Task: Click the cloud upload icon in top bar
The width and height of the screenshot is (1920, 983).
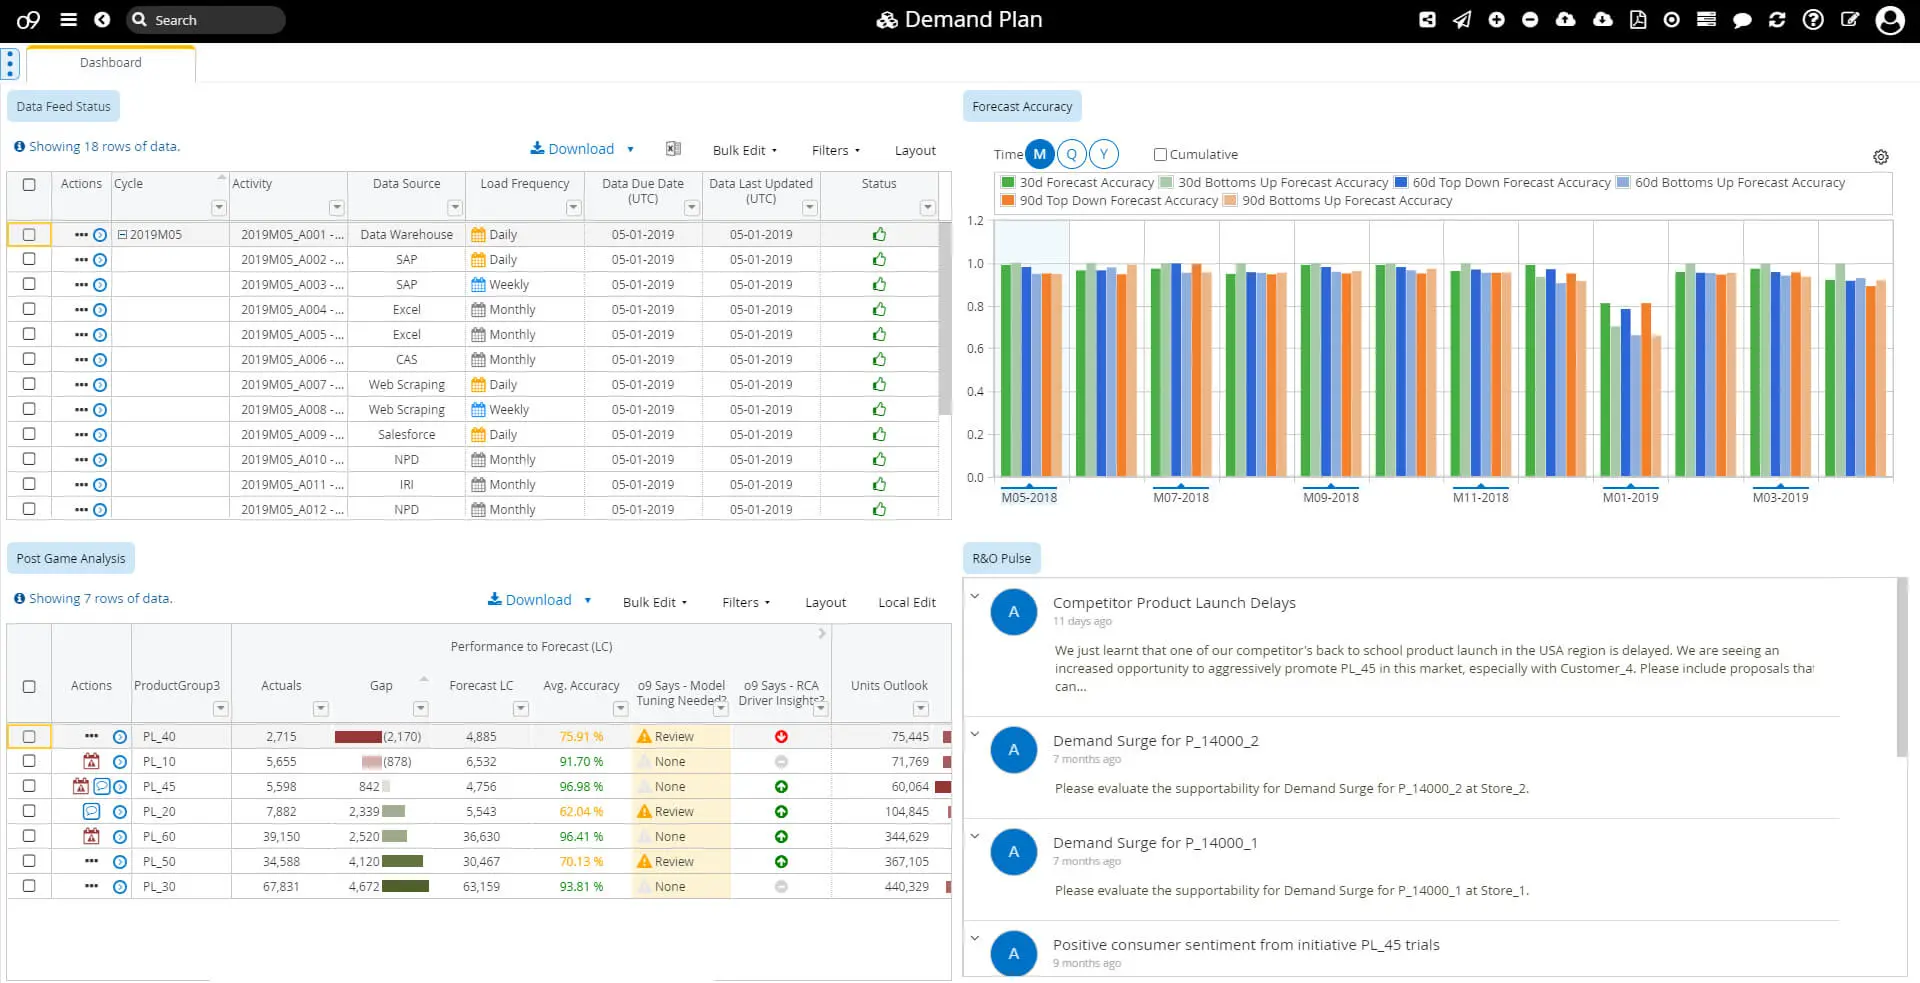Action: point(1566,19)
